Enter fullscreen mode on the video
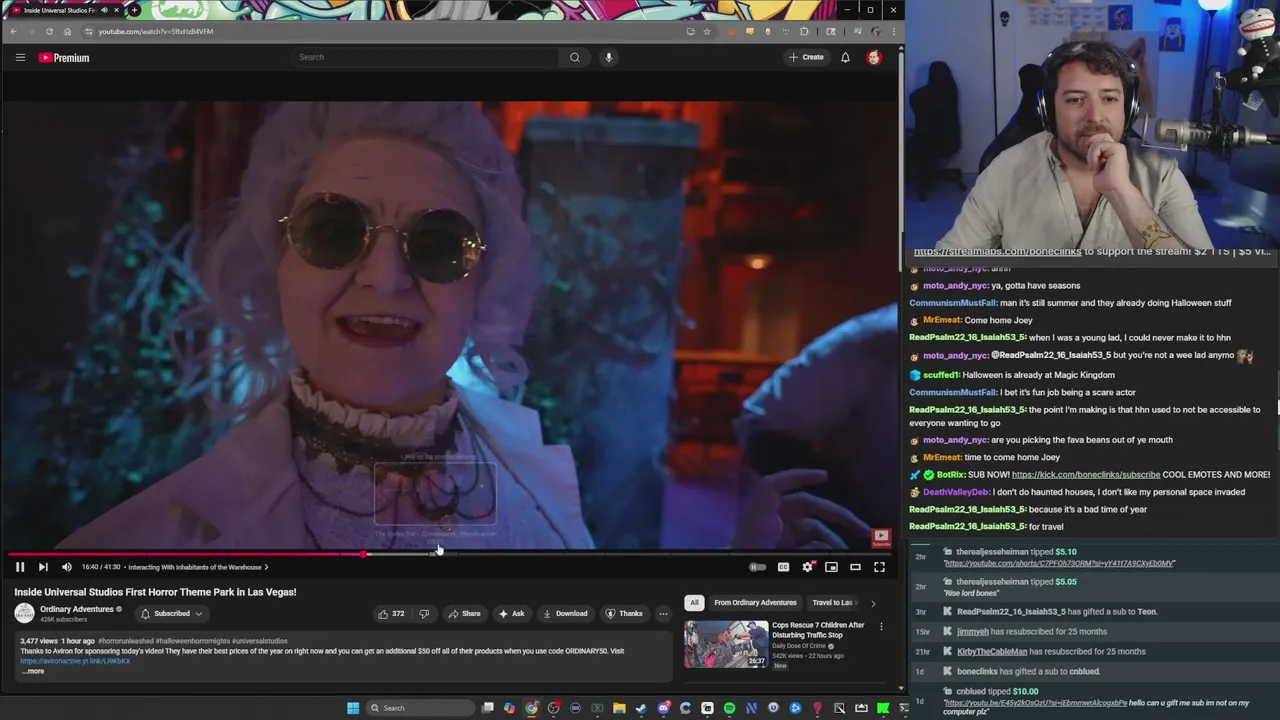Viewport: 1280px width, 720px height. [x=879, y=567]
